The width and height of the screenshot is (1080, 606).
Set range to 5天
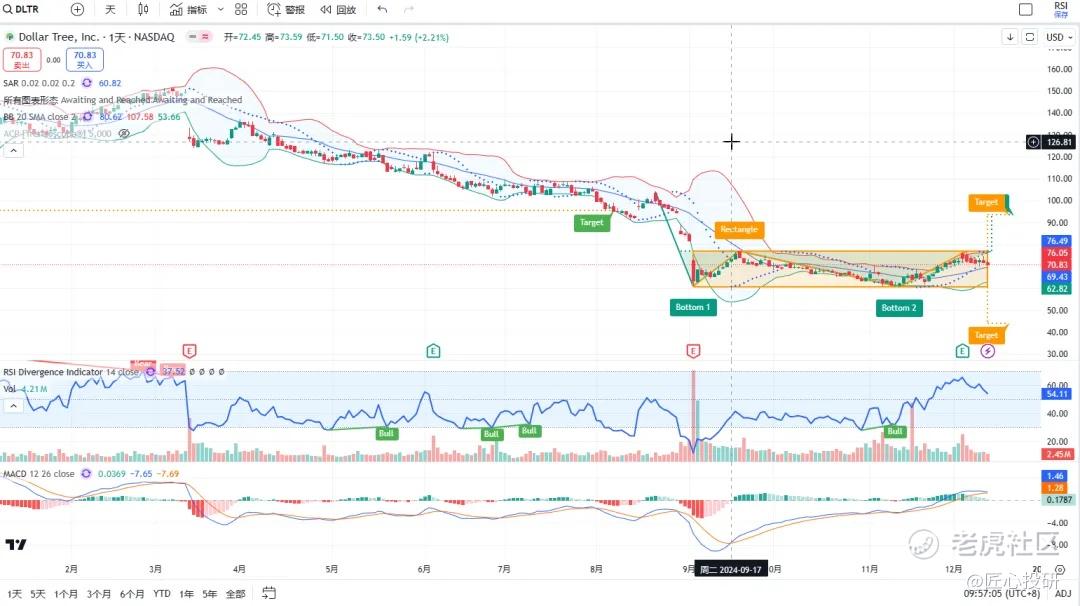tap(38, 594)
